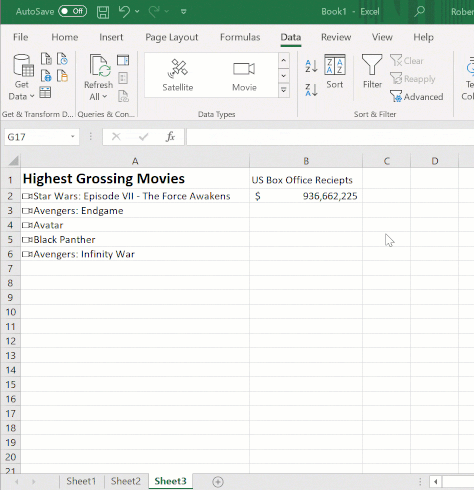Click the Filter funnel button

click(372, 71)
